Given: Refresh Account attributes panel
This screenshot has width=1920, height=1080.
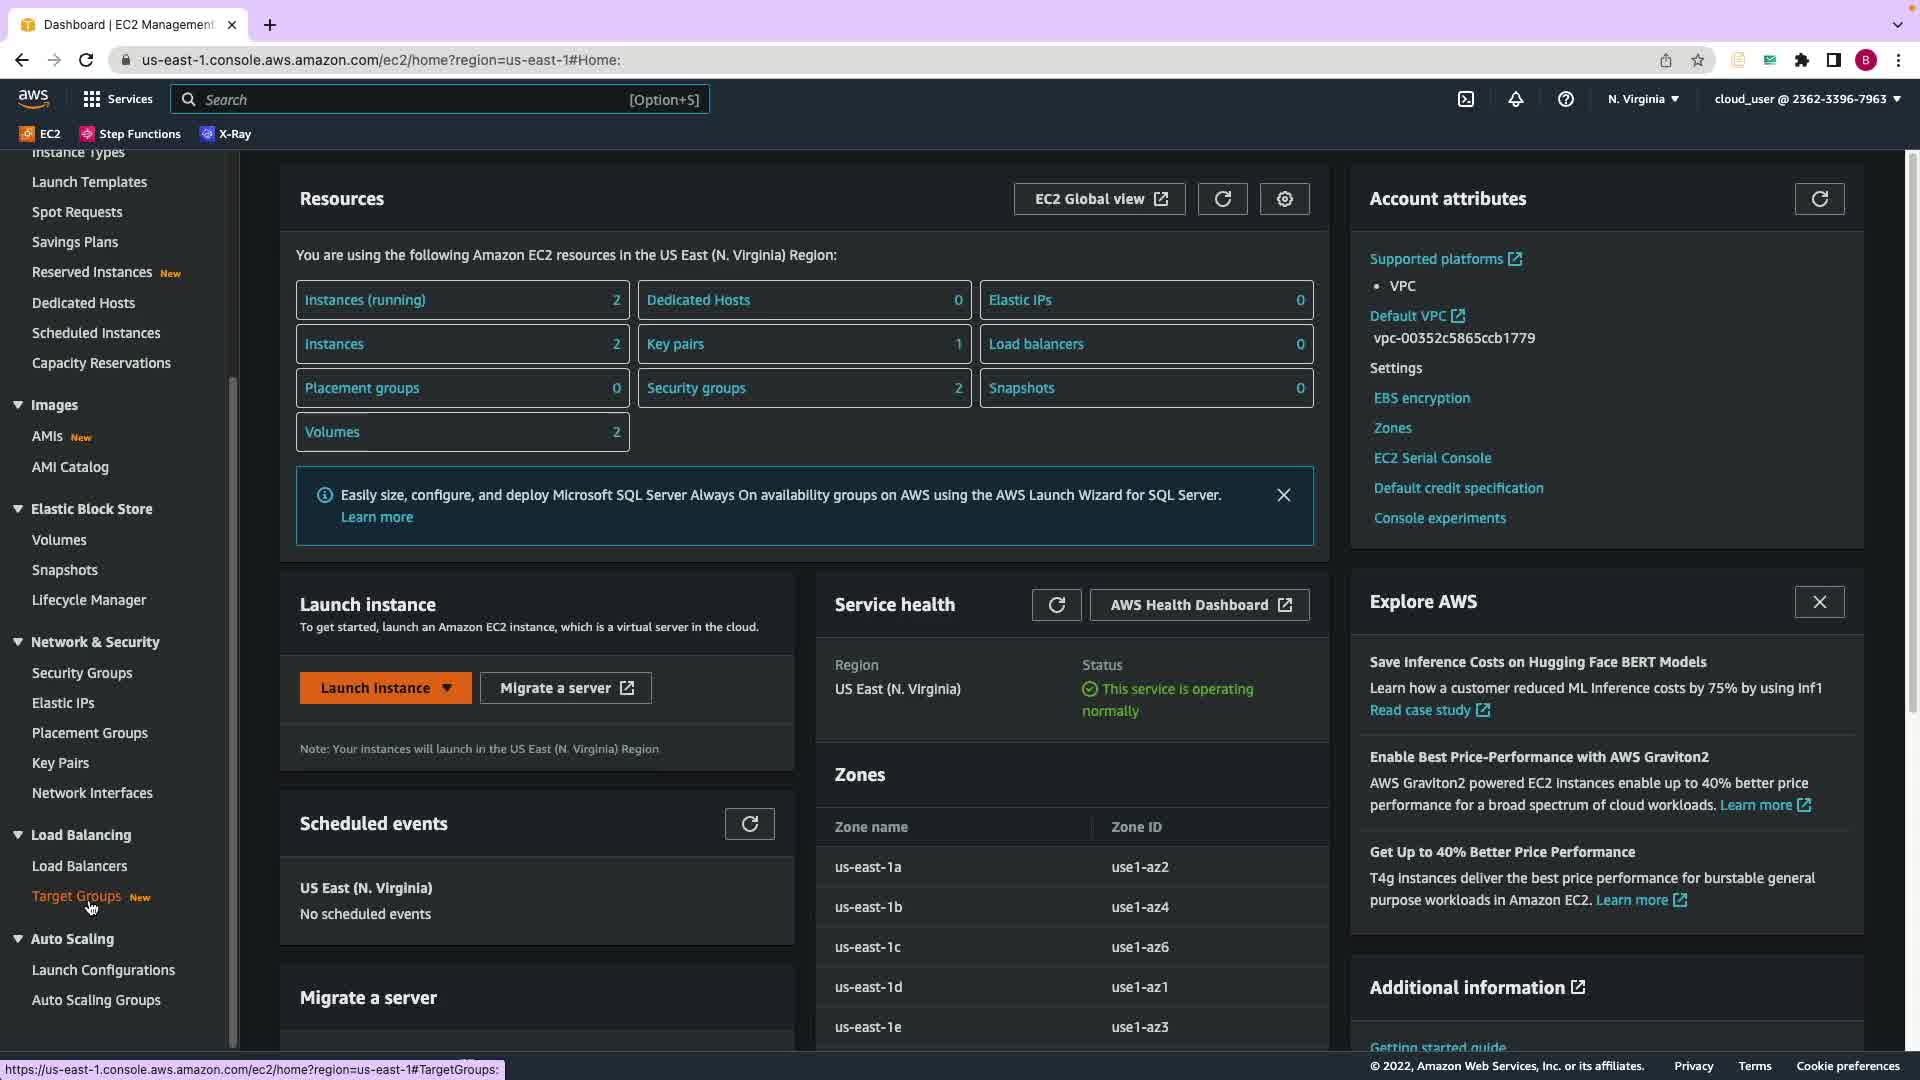Looking at the screenshot, I should pyautogui.click(x=1819, y=199).
